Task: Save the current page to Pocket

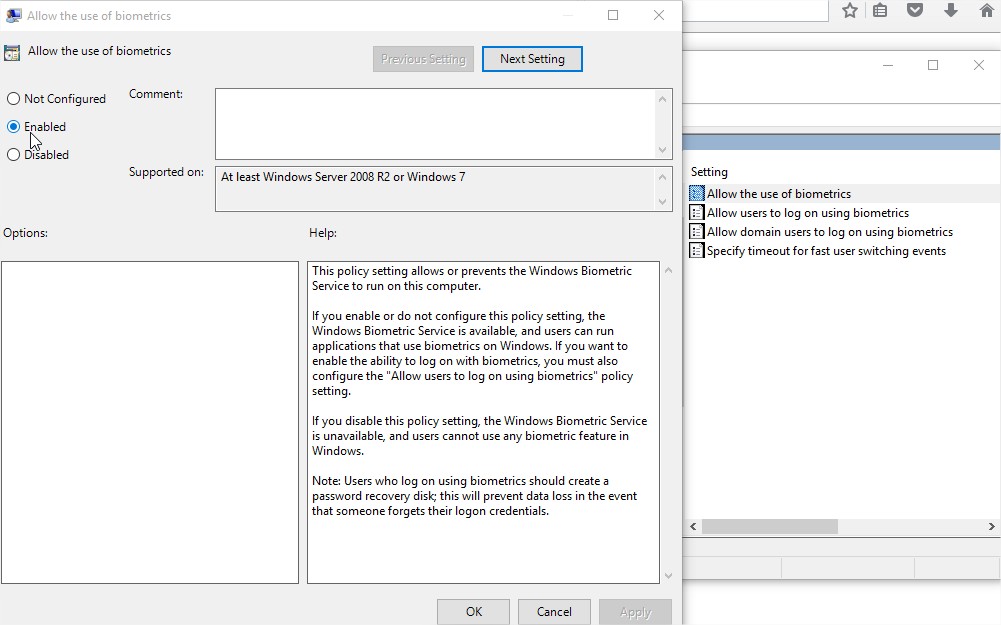Action: point(913,10)
